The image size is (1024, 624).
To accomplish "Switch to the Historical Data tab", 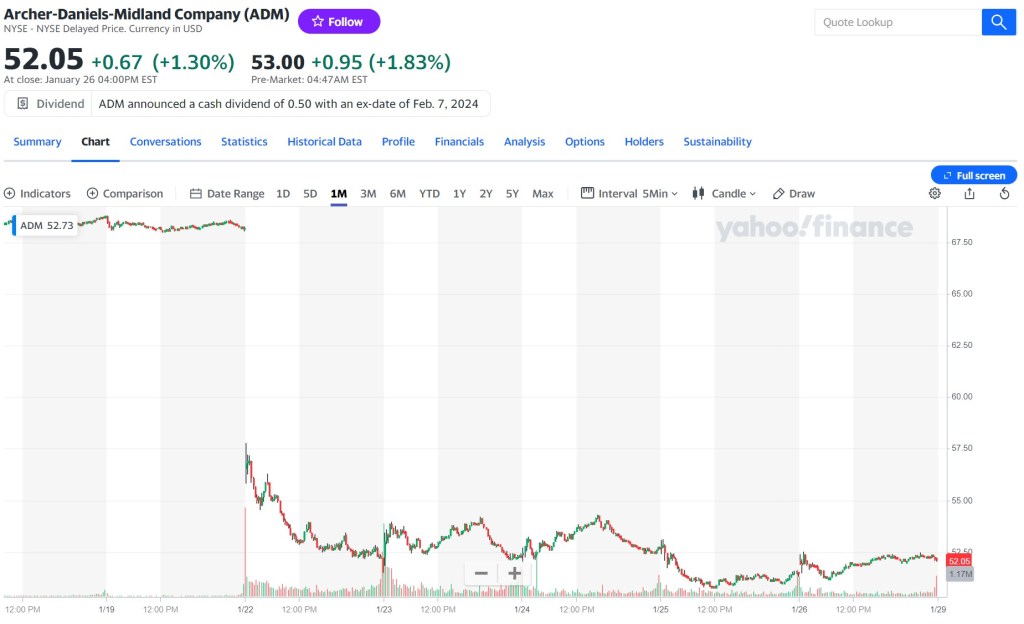I will 324,142.
